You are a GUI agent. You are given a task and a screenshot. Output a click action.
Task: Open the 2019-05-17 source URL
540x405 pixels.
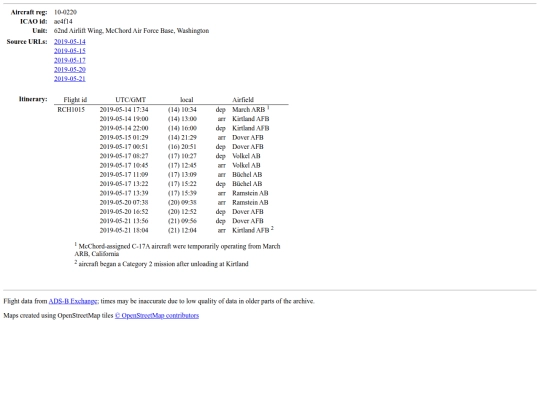pyautogui.click(x=70, y=60)
